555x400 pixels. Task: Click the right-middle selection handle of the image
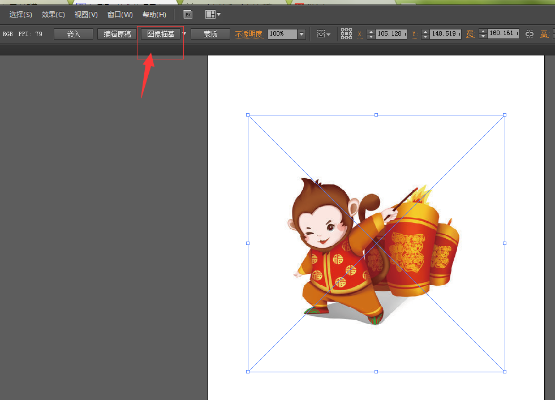click(504, 243)
